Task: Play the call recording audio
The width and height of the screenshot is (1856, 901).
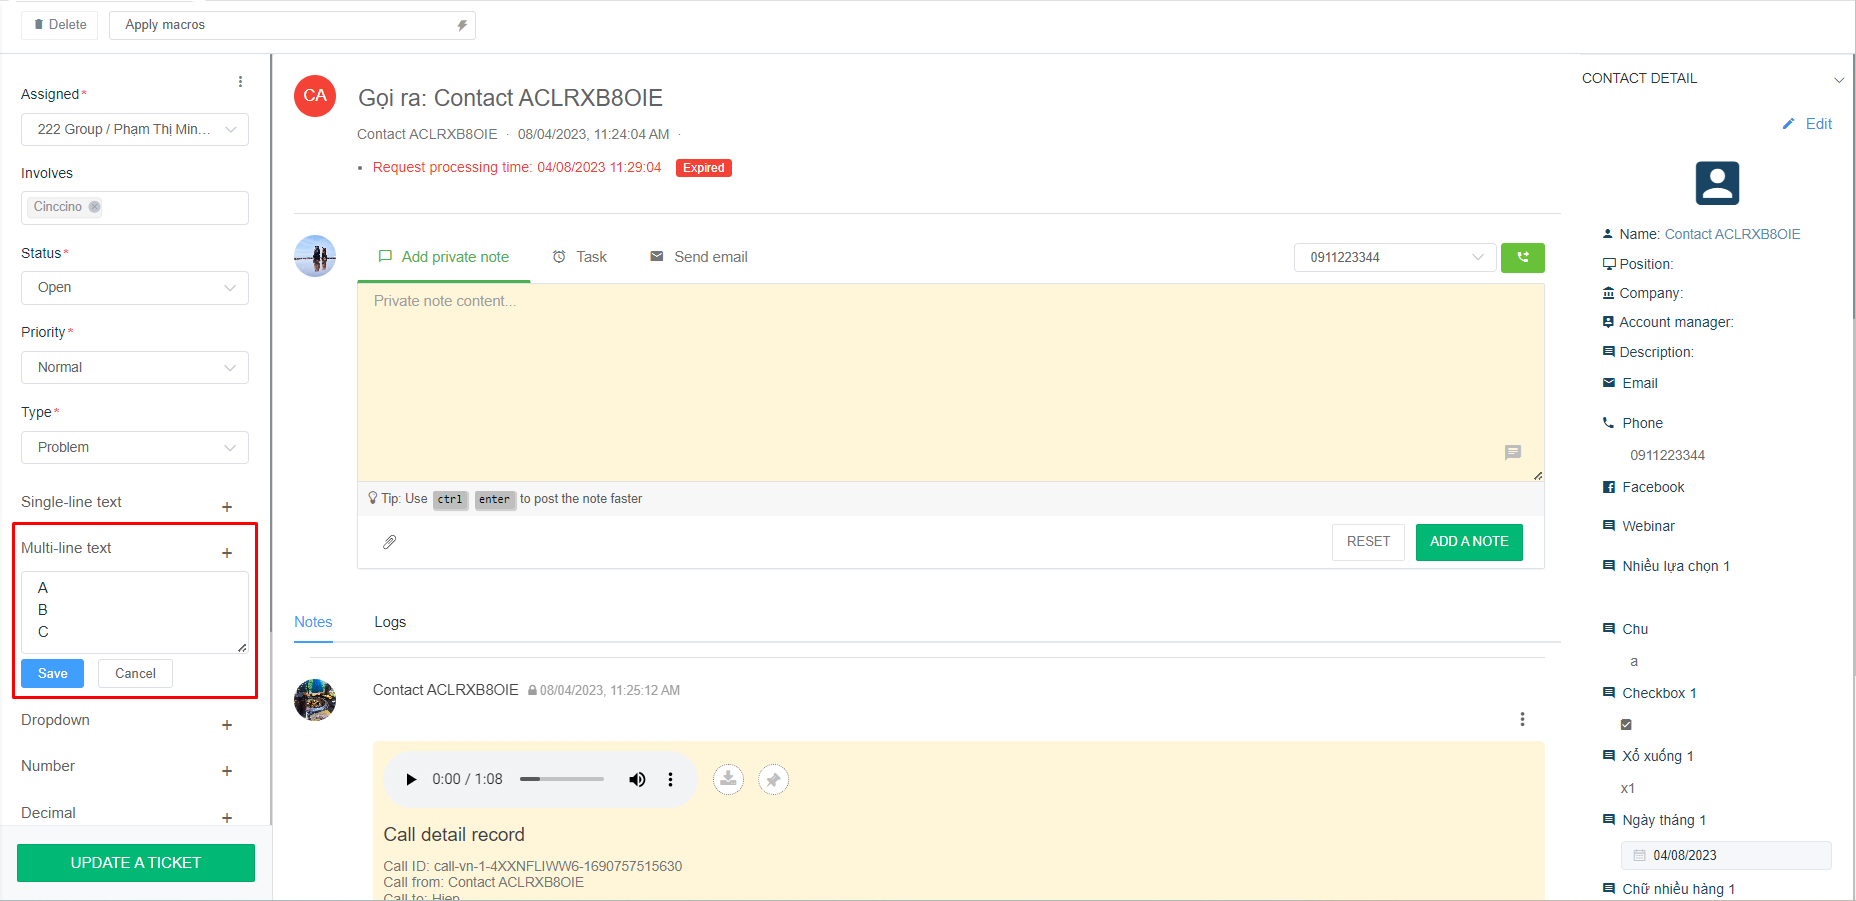Action: [410, 779]
